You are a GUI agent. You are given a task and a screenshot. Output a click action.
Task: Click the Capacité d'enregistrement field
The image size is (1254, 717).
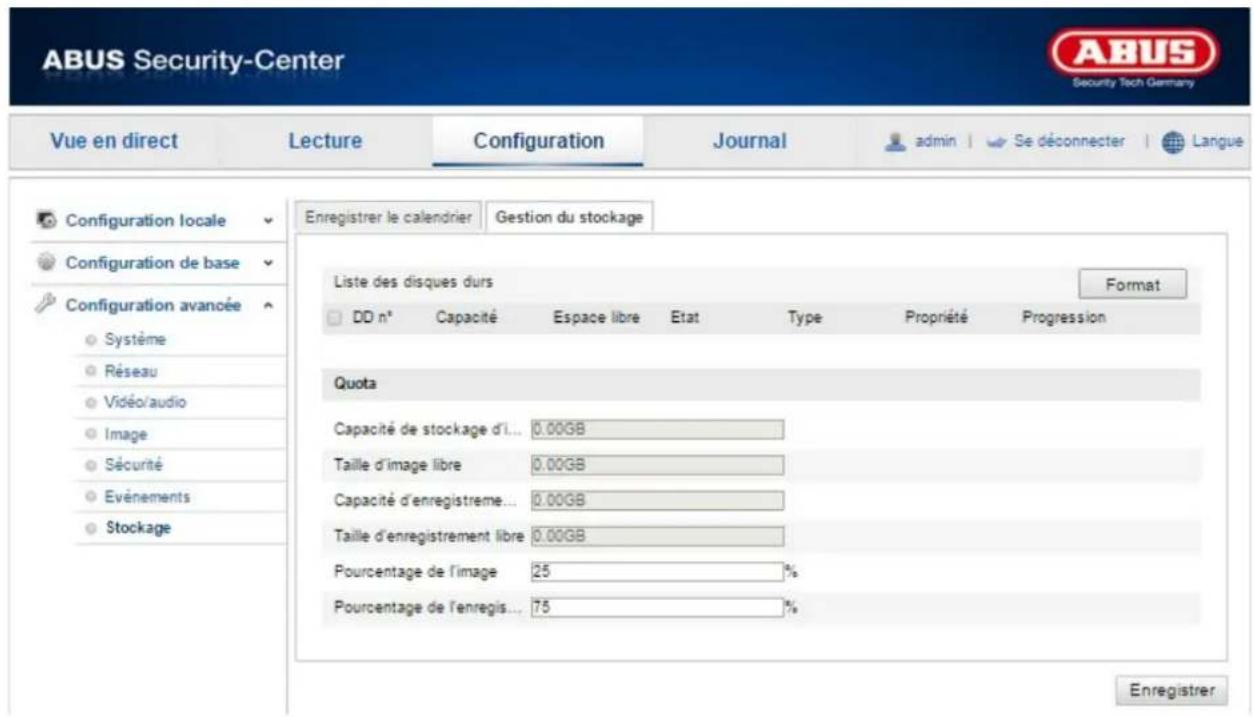click(656, 500)
